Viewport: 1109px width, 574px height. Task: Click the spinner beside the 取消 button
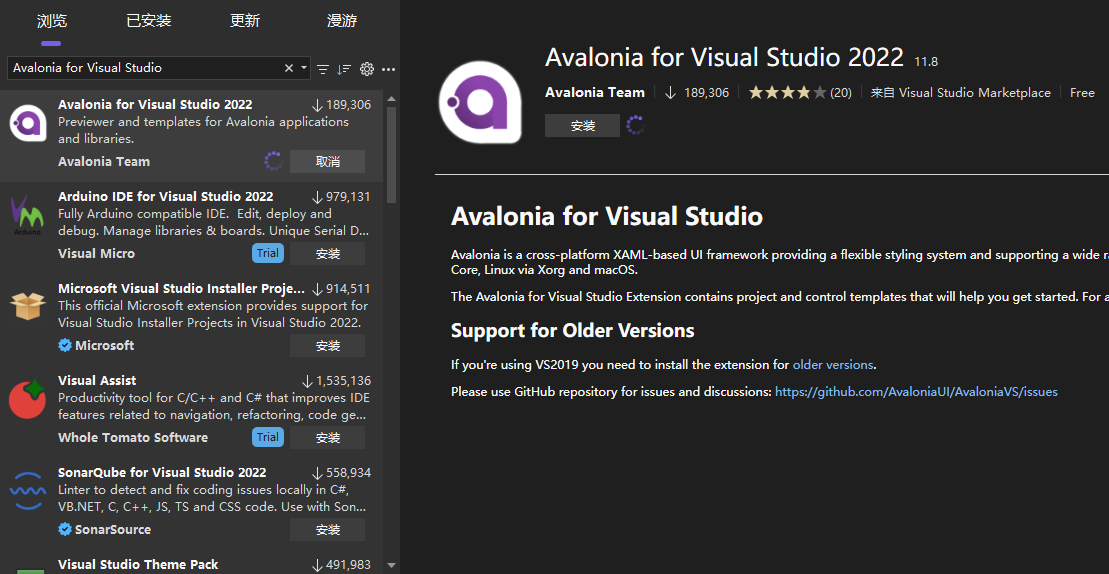pos(274,161)
